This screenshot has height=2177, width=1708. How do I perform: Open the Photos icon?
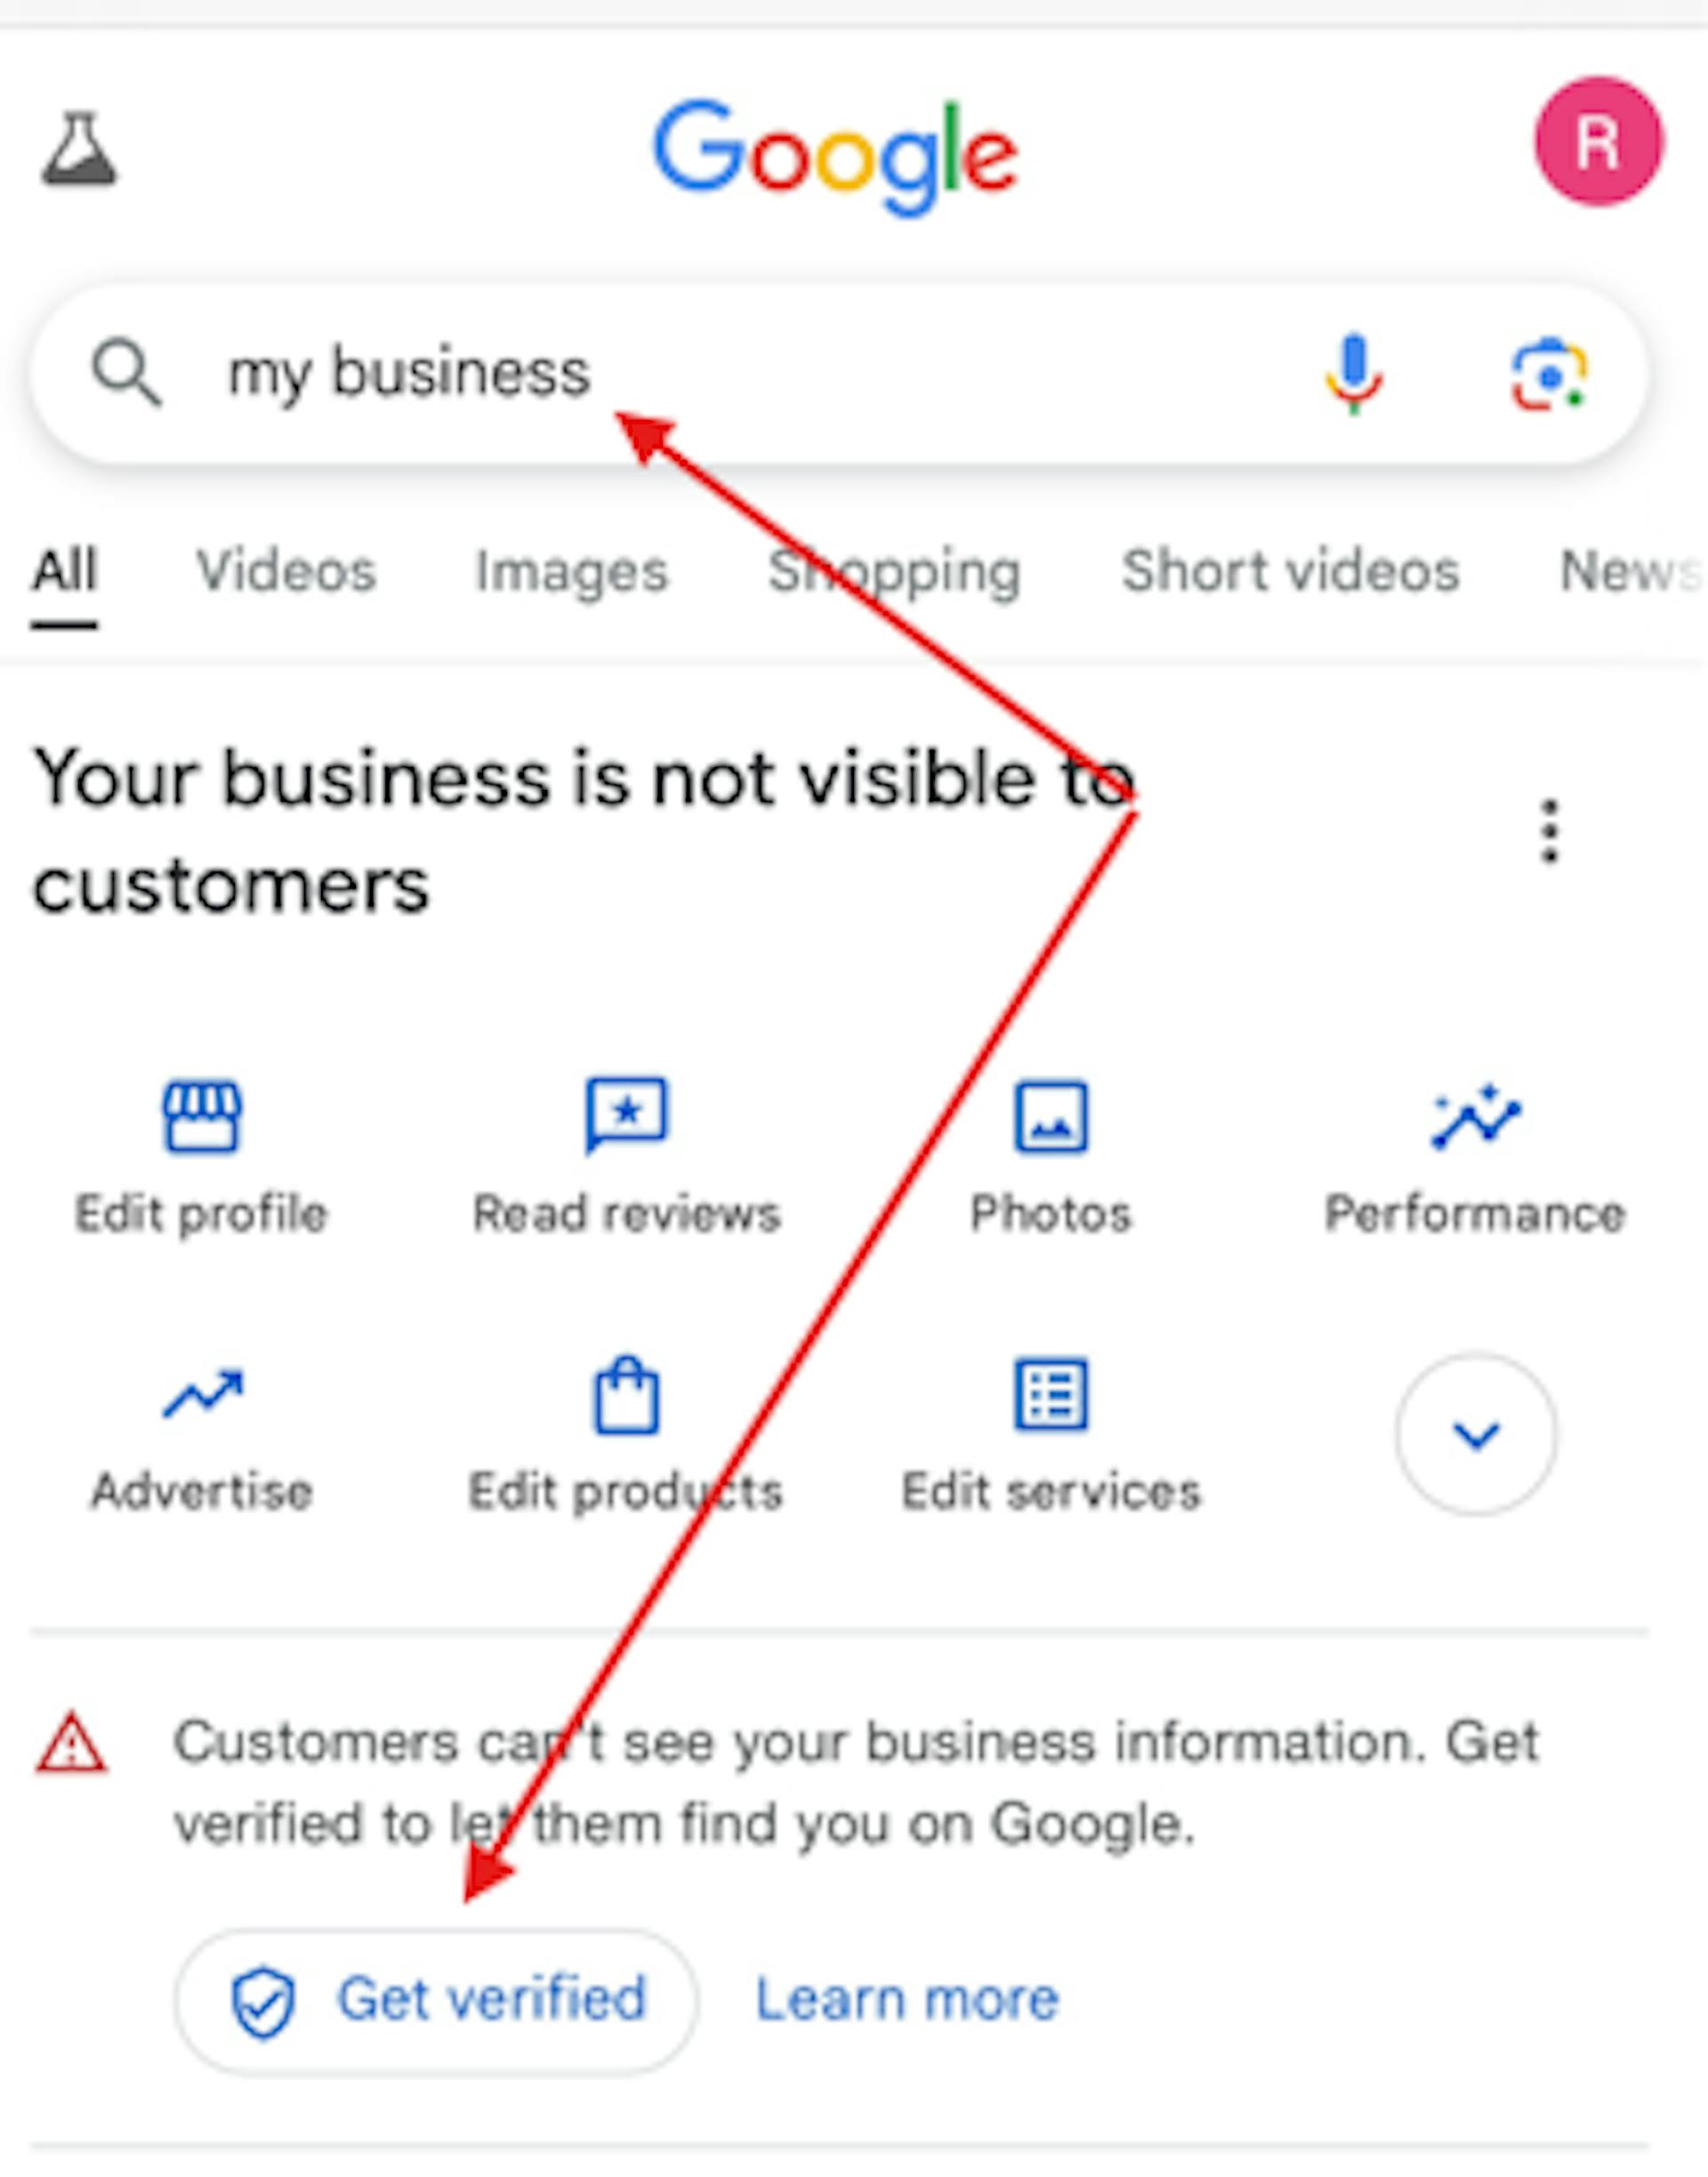pyautogui.click(x=1051, y=1117)
